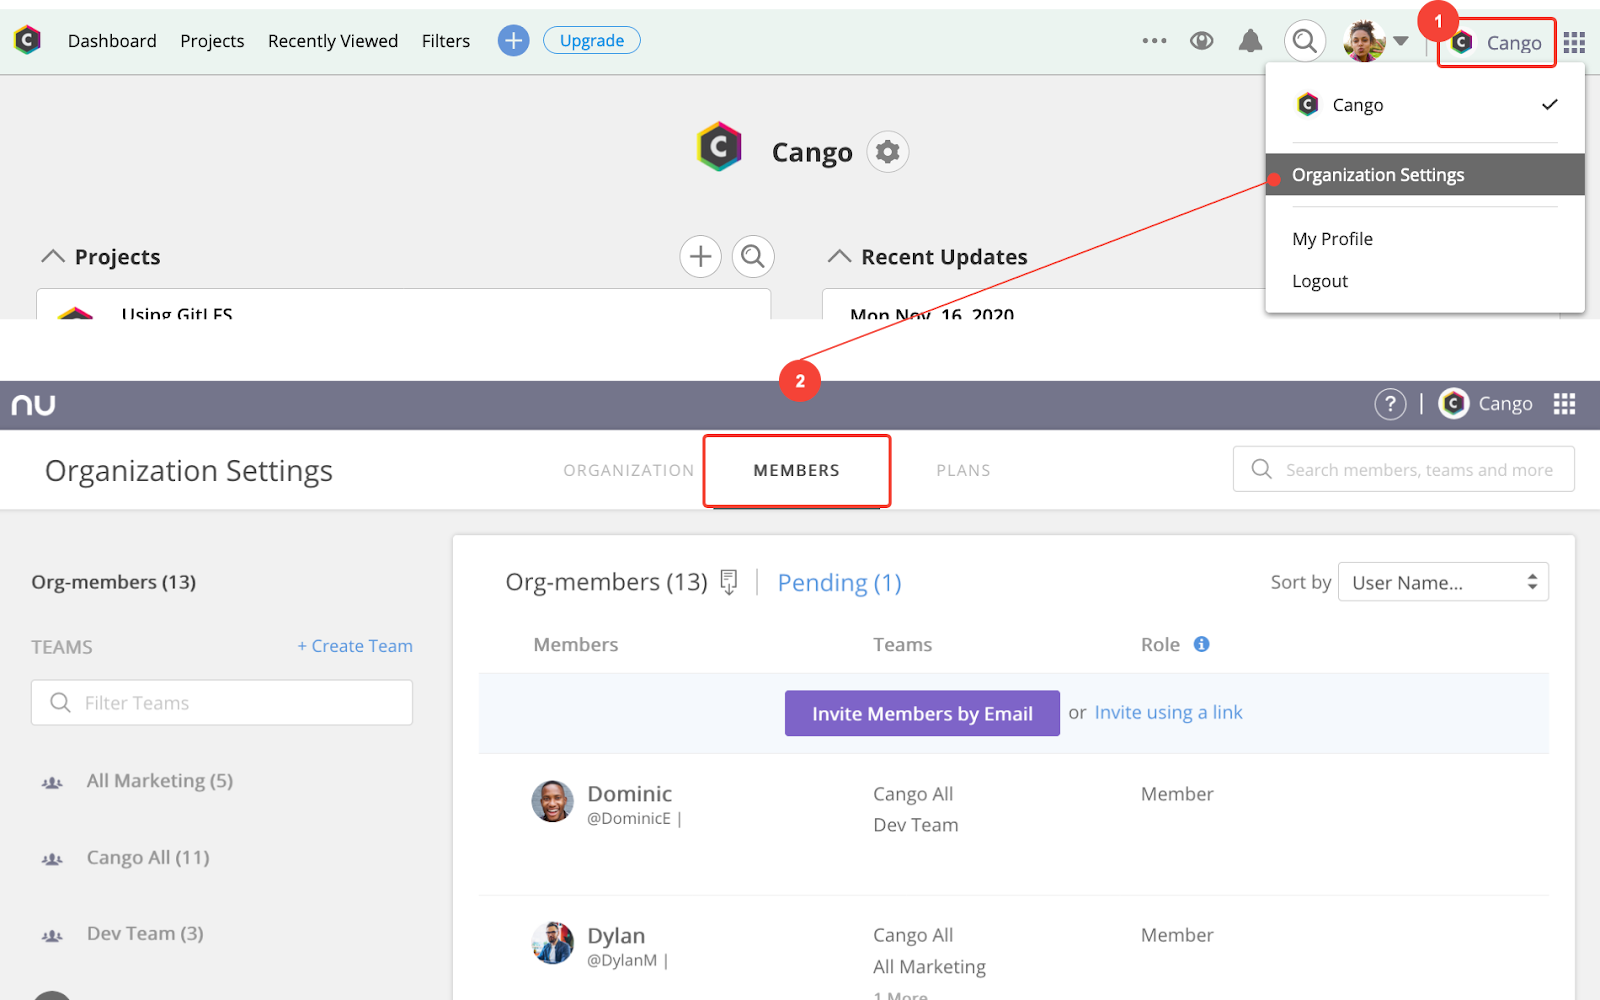Select Logout in the dropdown menu
Image resolution: width=1600 pixels, height=1000 pixels.
(1320, 281)
